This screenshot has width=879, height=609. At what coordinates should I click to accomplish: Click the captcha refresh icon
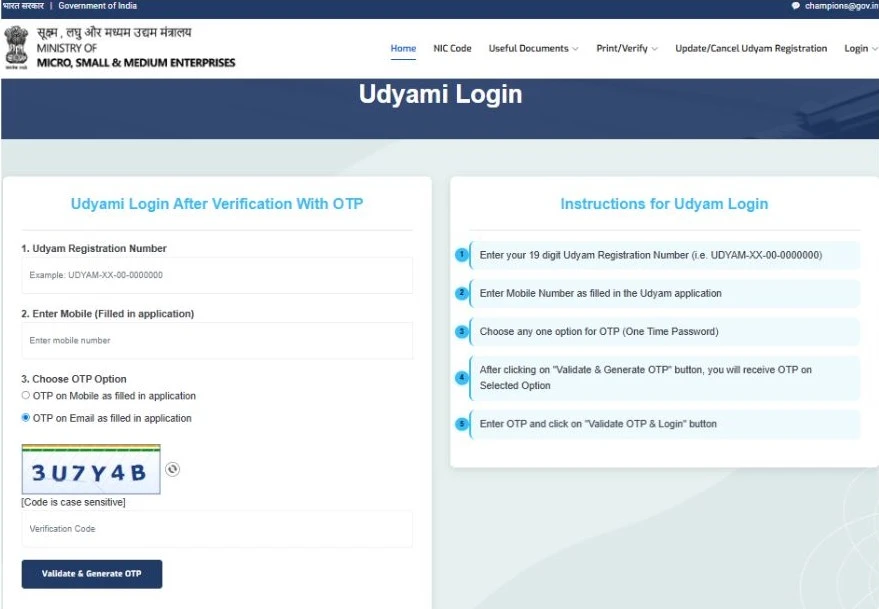(x=173, y=469)
